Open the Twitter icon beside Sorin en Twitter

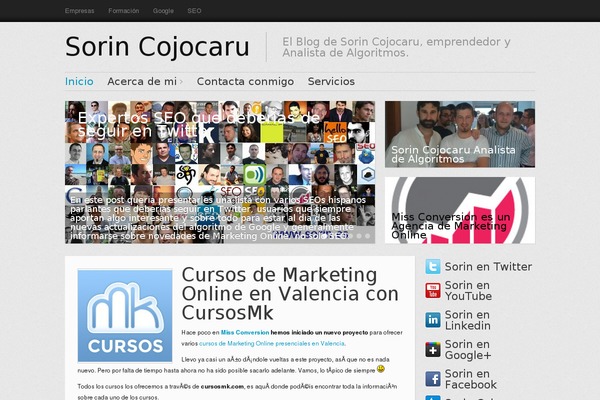433,266
